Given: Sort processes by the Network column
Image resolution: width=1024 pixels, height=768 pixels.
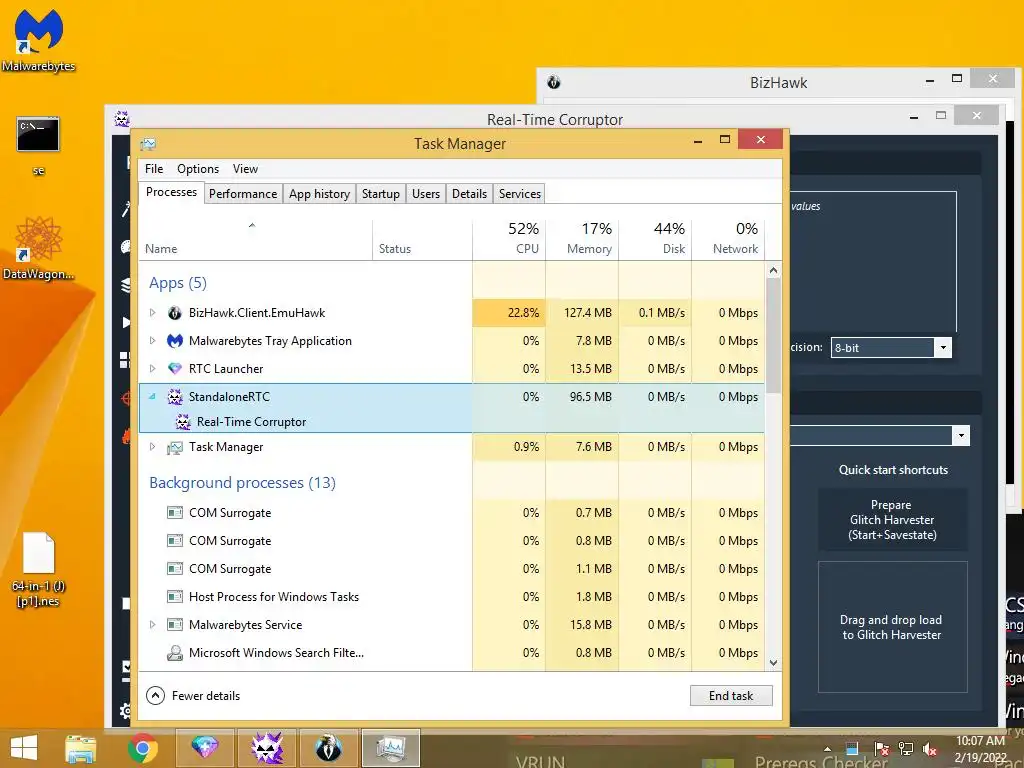Looking at the screenshot, I should tap(728, 238).
